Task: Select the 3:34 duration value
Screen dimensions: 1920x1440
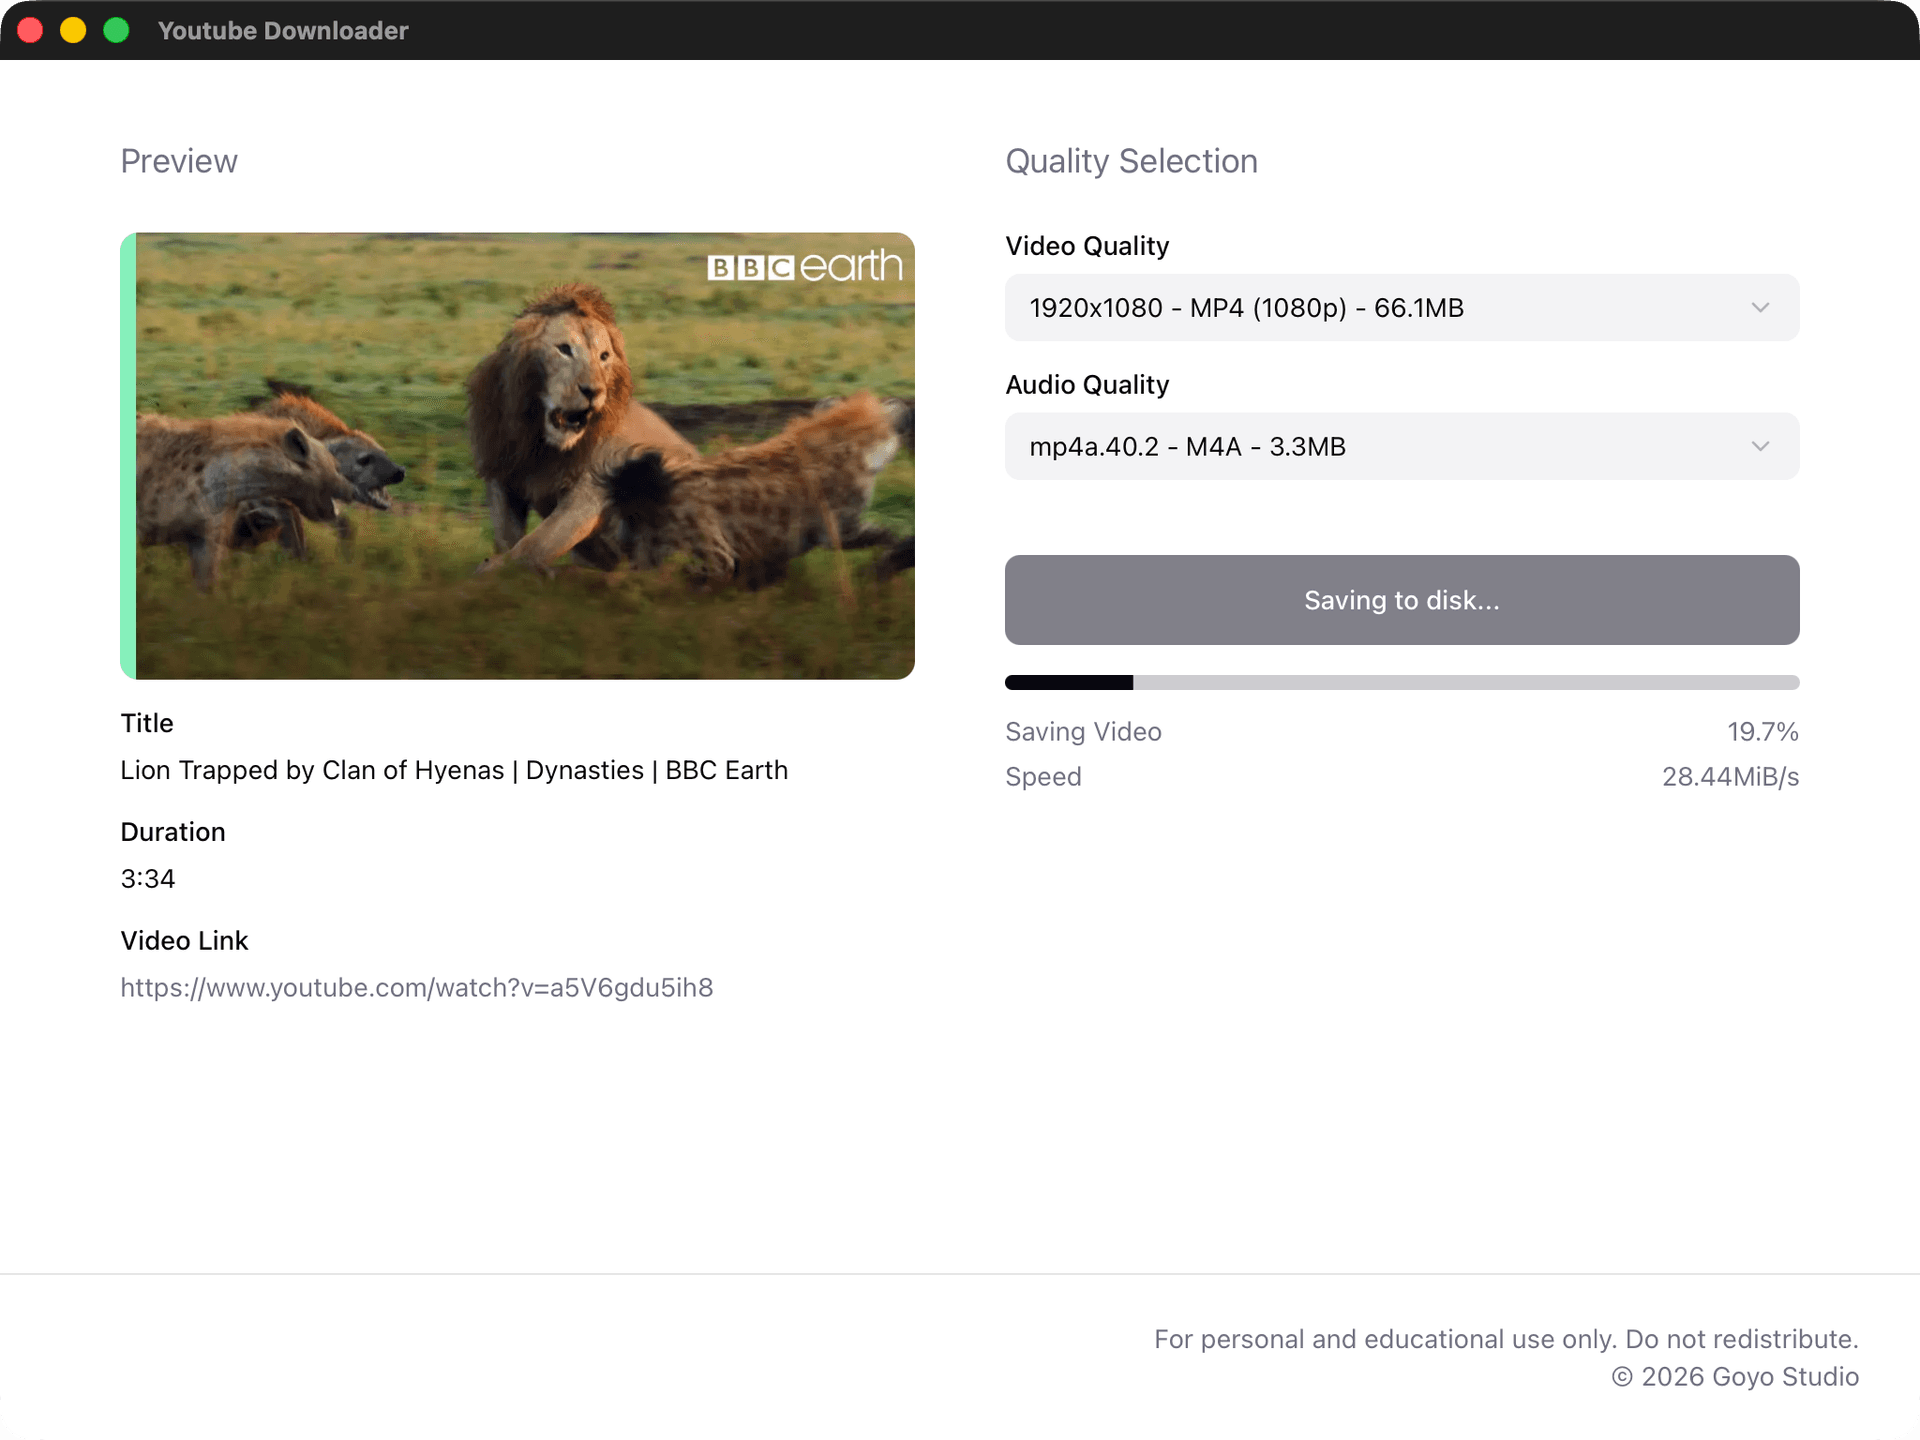Action: 147,878
